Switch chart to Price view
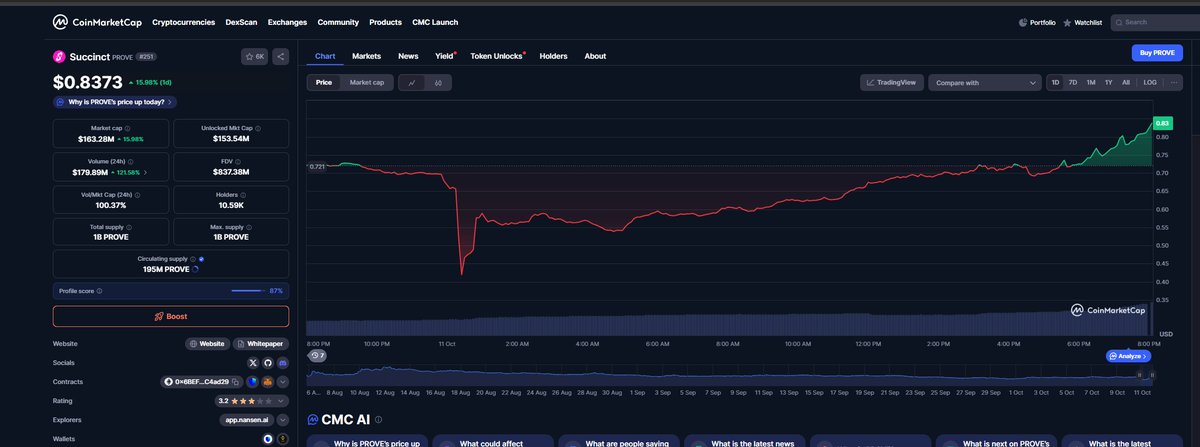The width and height of the screenshot is (1200, 447). coord(324,83)
